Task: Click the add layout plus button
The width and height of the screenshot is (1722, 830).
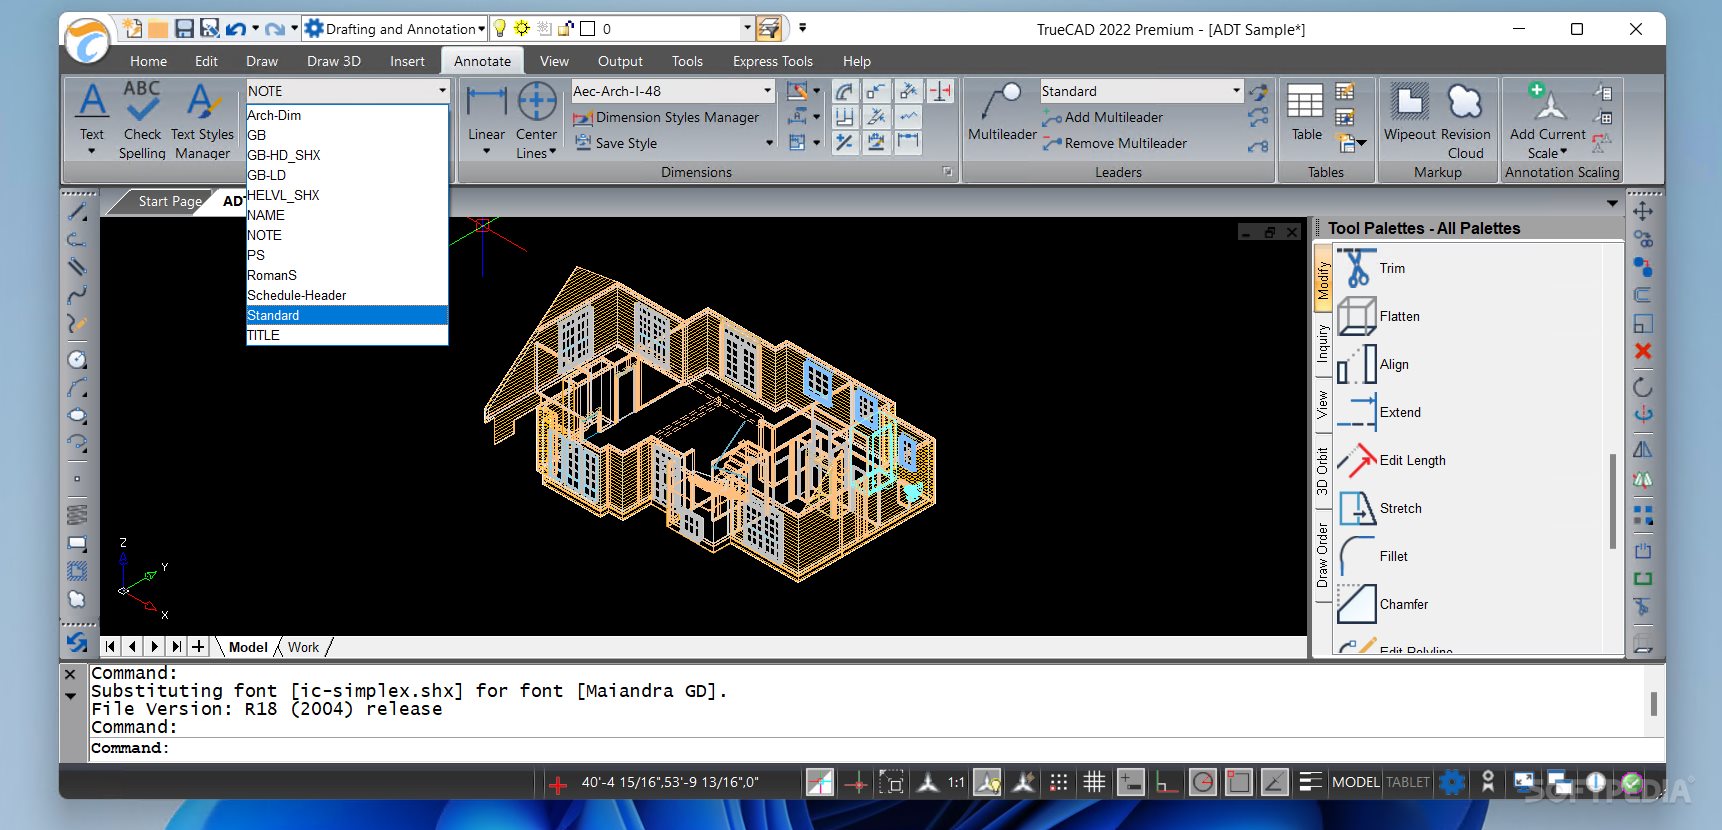Action: pos(198,647)
